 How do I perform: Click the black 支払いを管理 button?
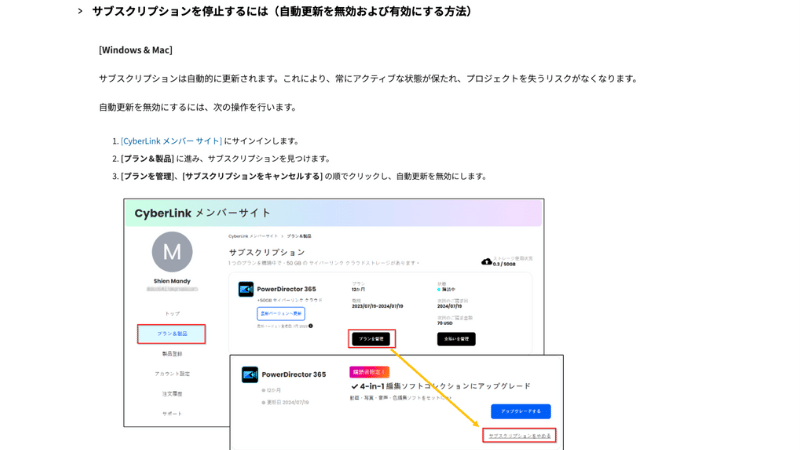tap(456, 339)
